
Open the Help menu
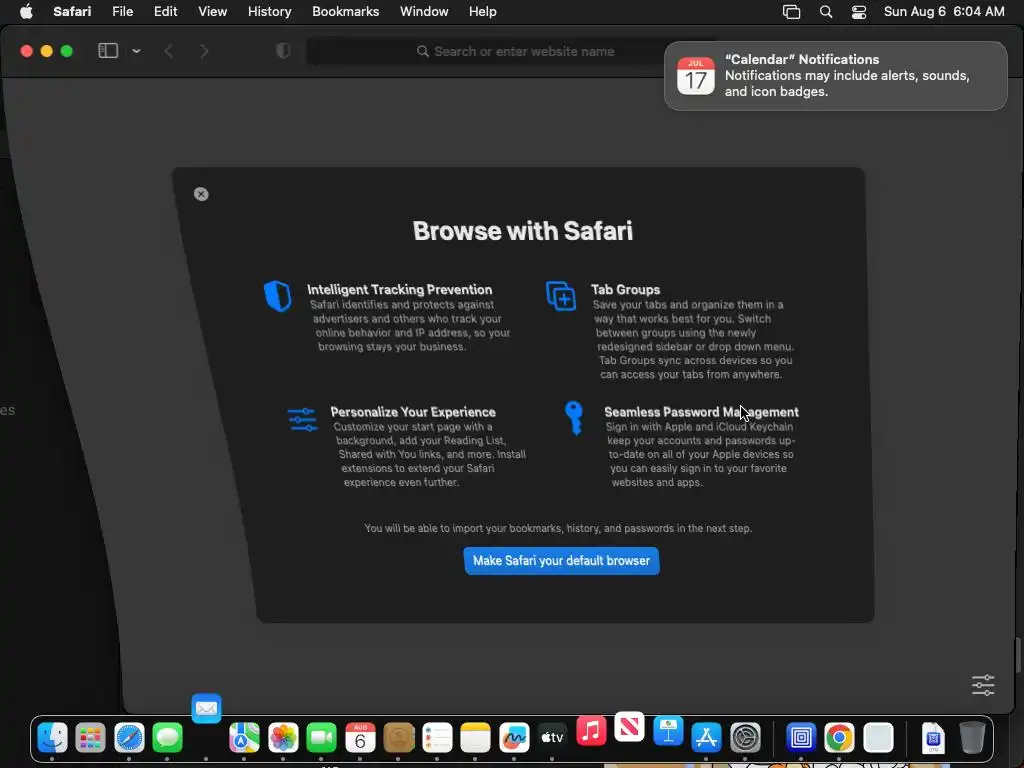483,11
